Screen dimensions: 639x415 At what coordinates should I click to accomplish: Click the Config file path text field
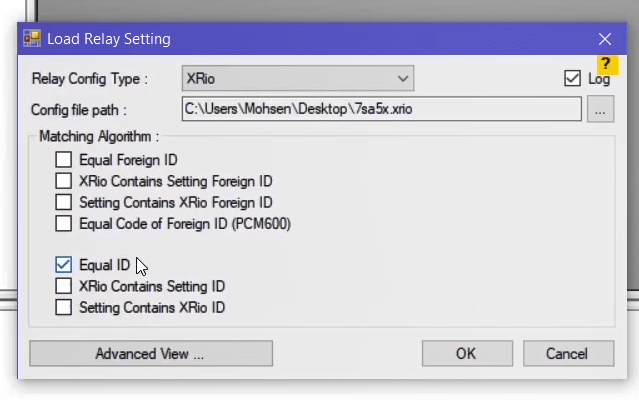(x=380, y=109)
